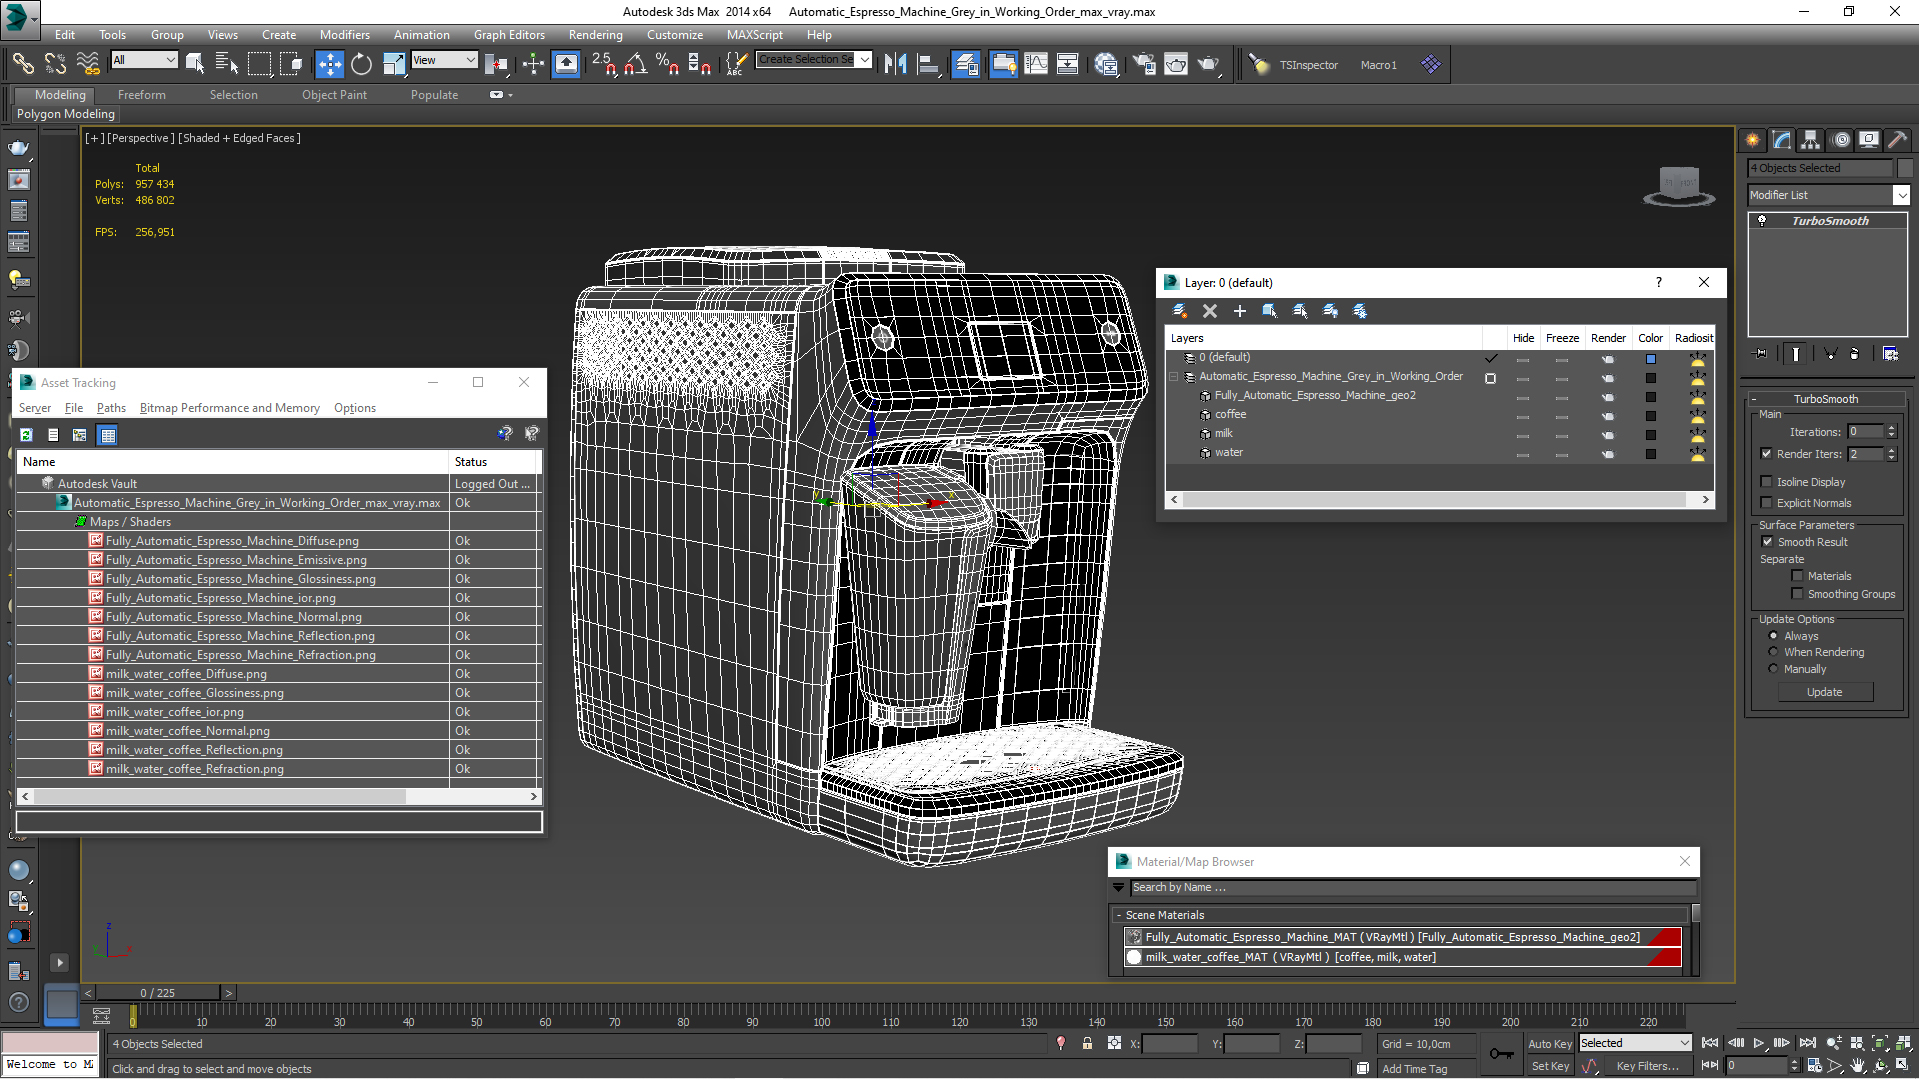Toggle selection lock padlock icon
1920x1080 pixels.
[x=1087, y=1043]
